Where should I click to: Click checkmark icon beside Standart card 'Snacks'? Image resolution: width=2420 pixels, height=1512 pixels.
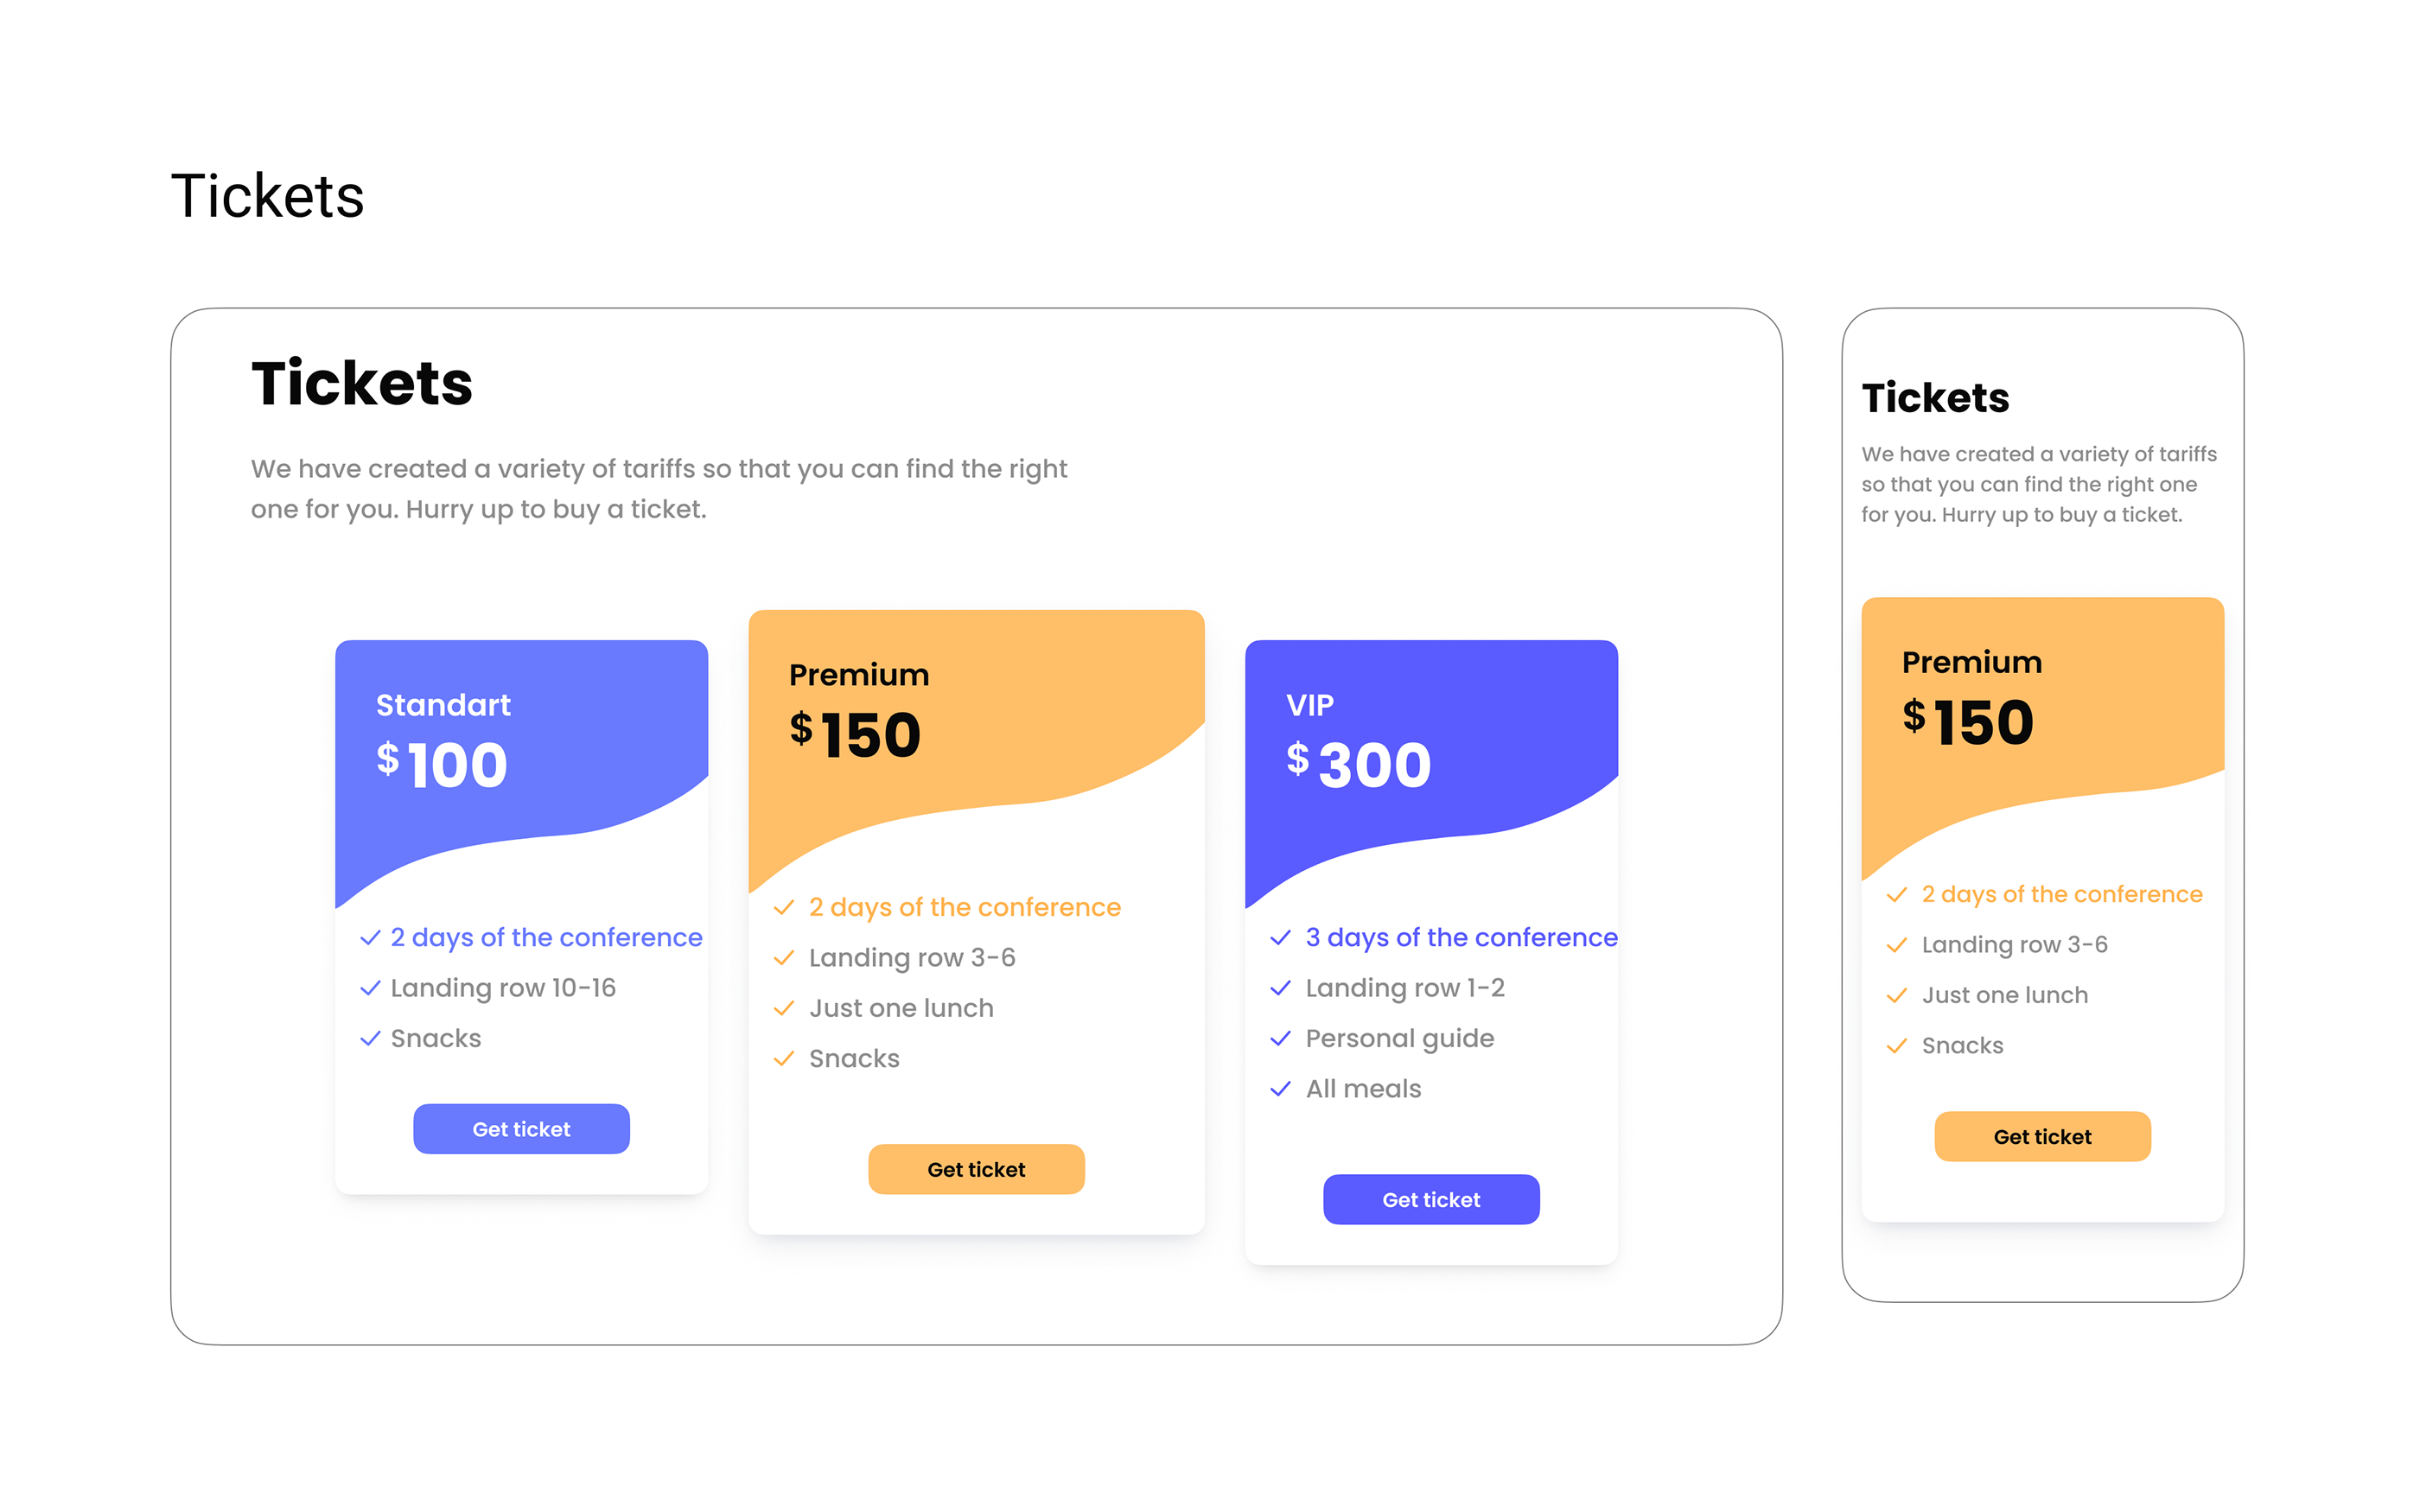tap(370, 1038)
